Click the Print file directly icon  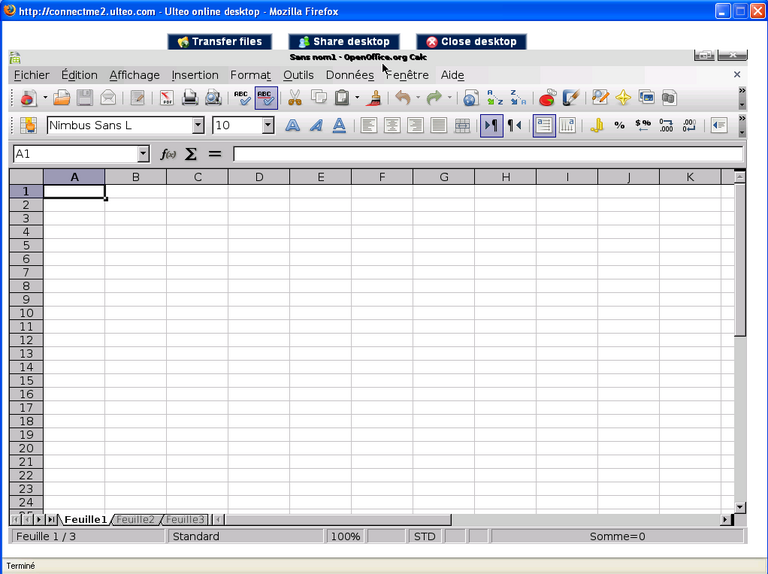(x=190, y=98)
